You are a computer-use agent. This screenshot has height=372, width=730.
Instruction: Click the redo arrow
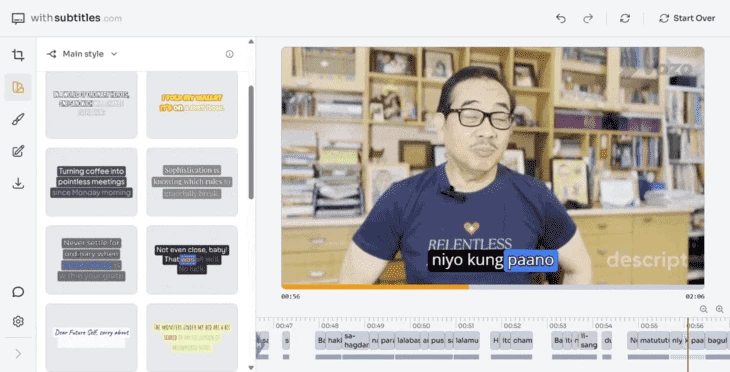(x=588, y=18)
